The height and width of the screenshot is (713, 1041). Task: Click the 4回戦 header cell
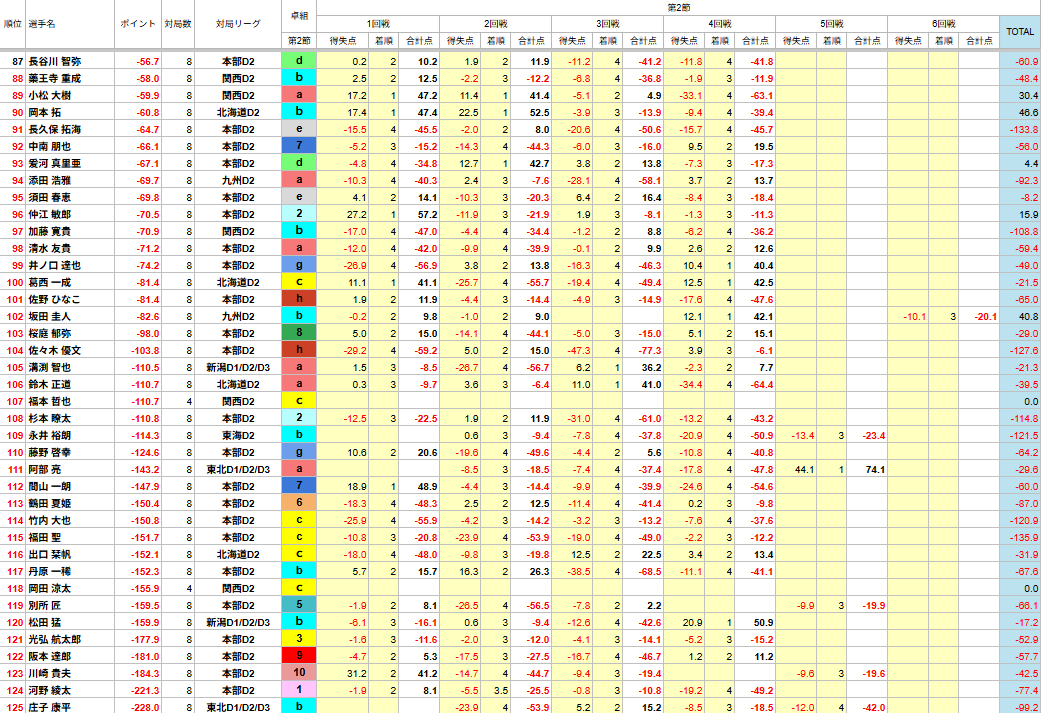(720, 24)
